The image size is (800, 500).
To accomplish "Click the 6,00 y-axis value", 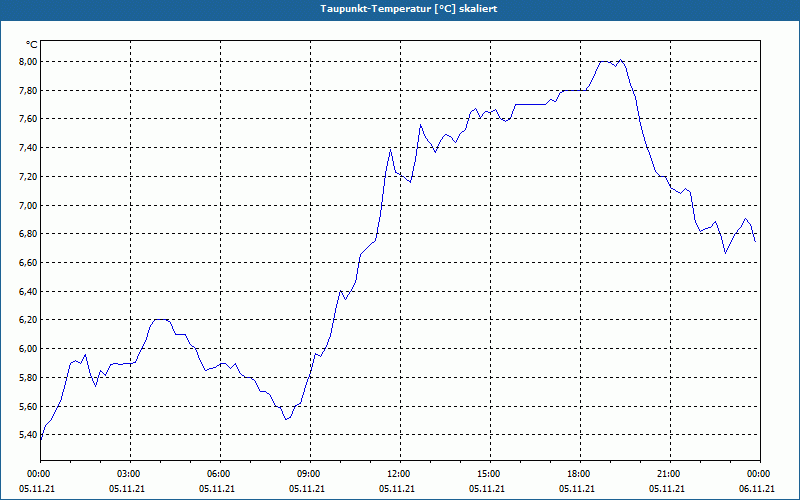I will point(28,349).
